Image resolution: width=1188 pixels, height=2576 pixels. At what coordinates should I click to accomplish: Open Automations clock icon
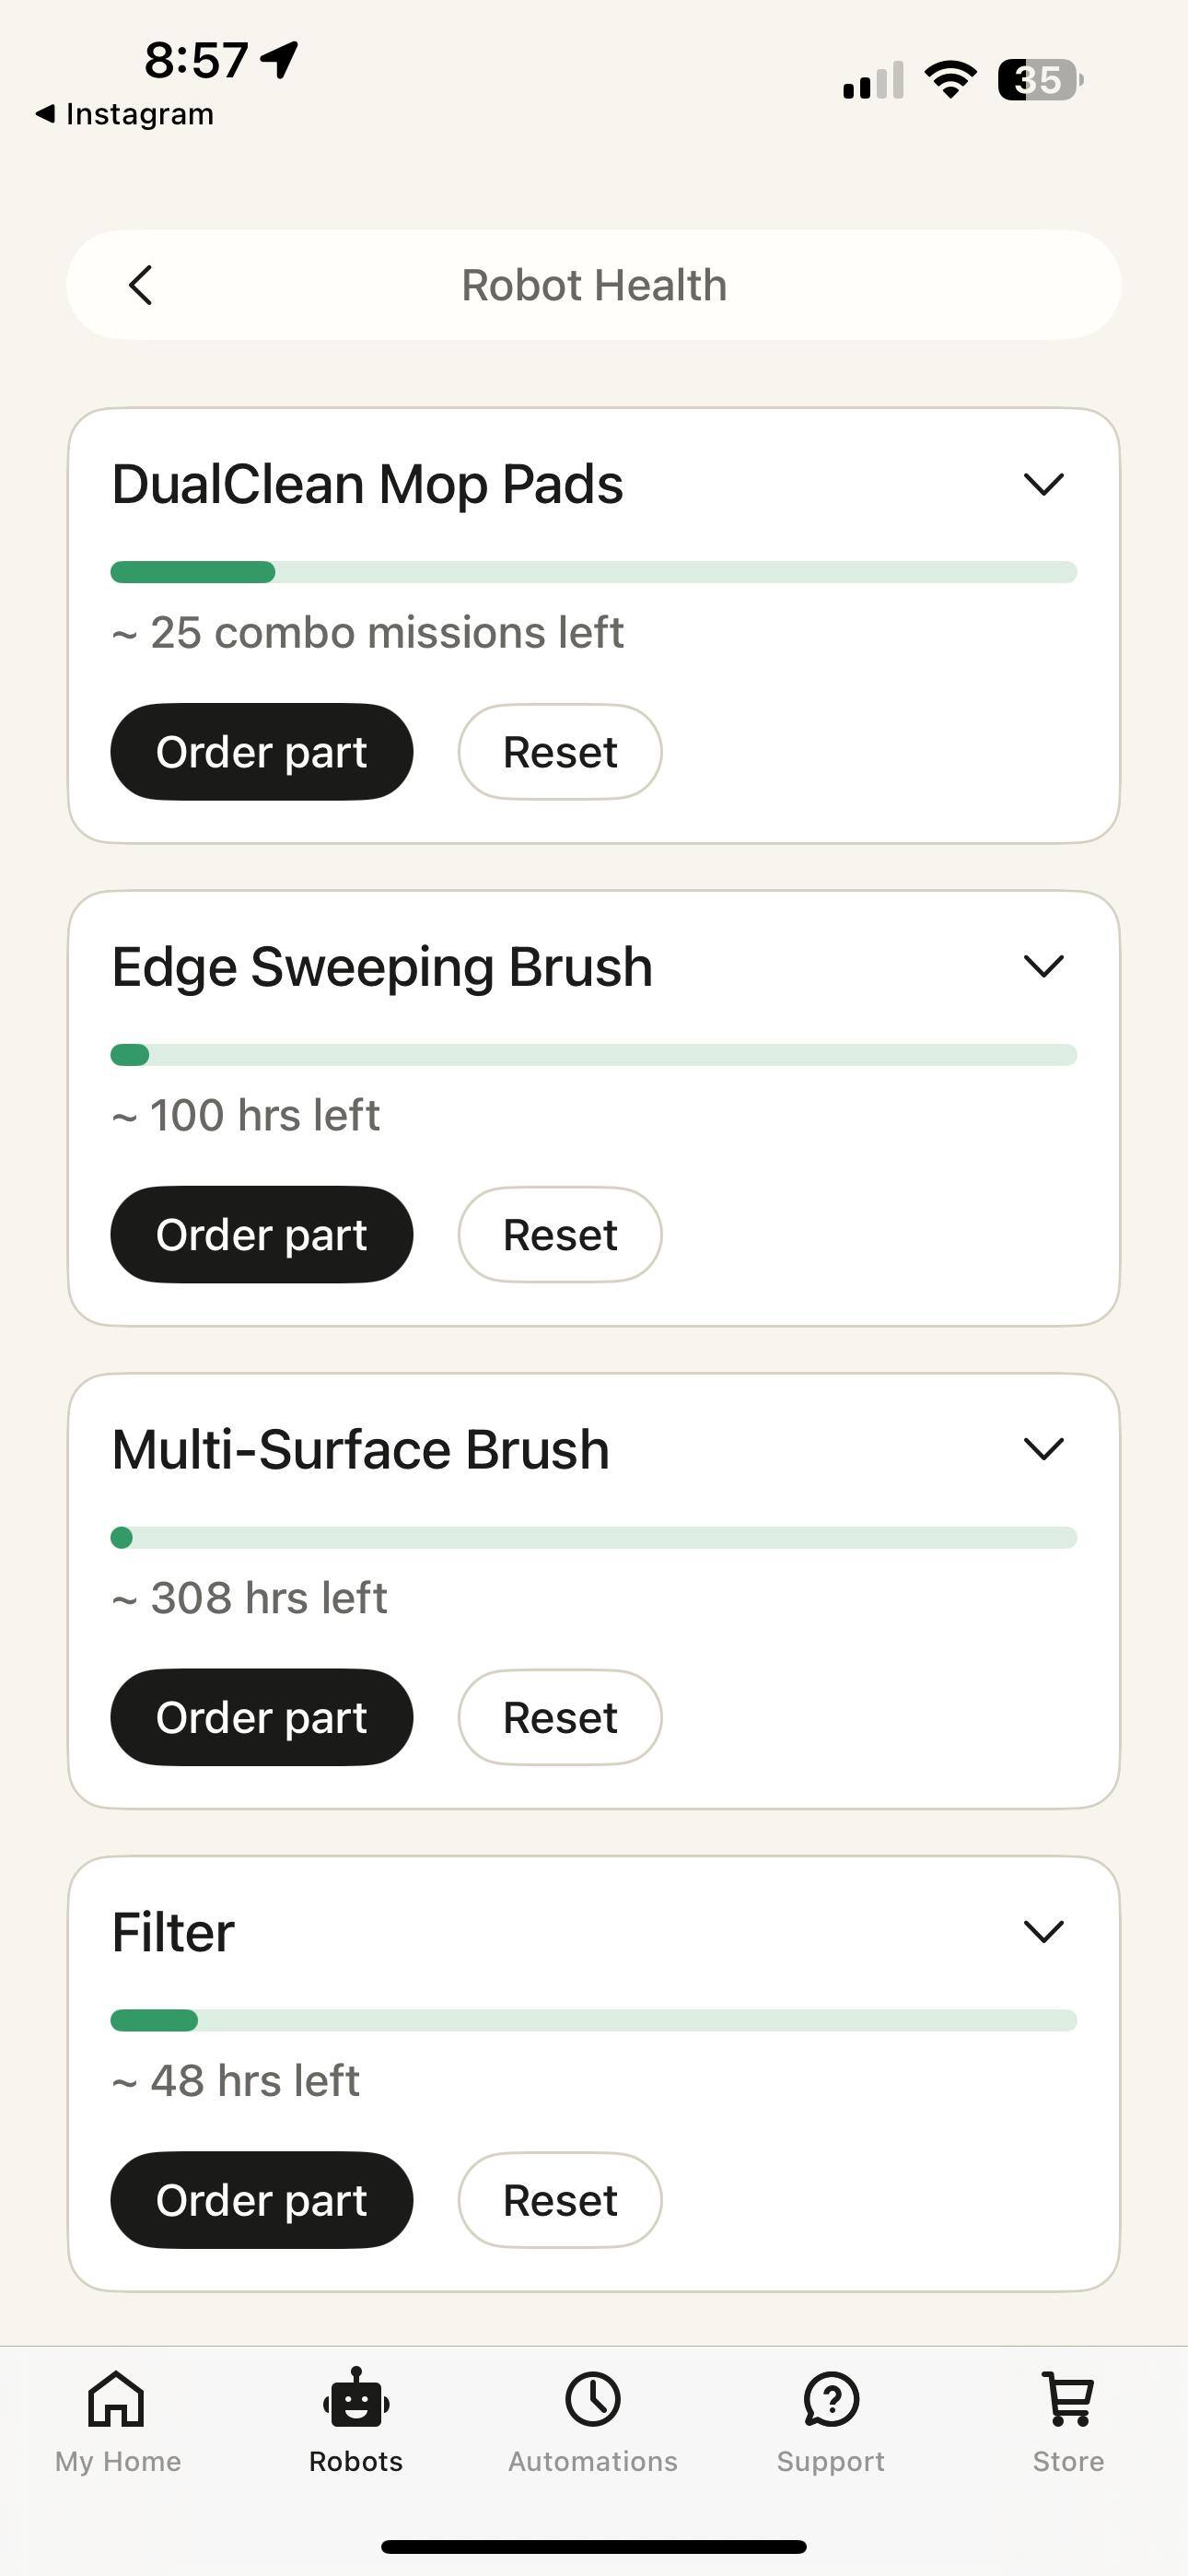point(593,2399)
